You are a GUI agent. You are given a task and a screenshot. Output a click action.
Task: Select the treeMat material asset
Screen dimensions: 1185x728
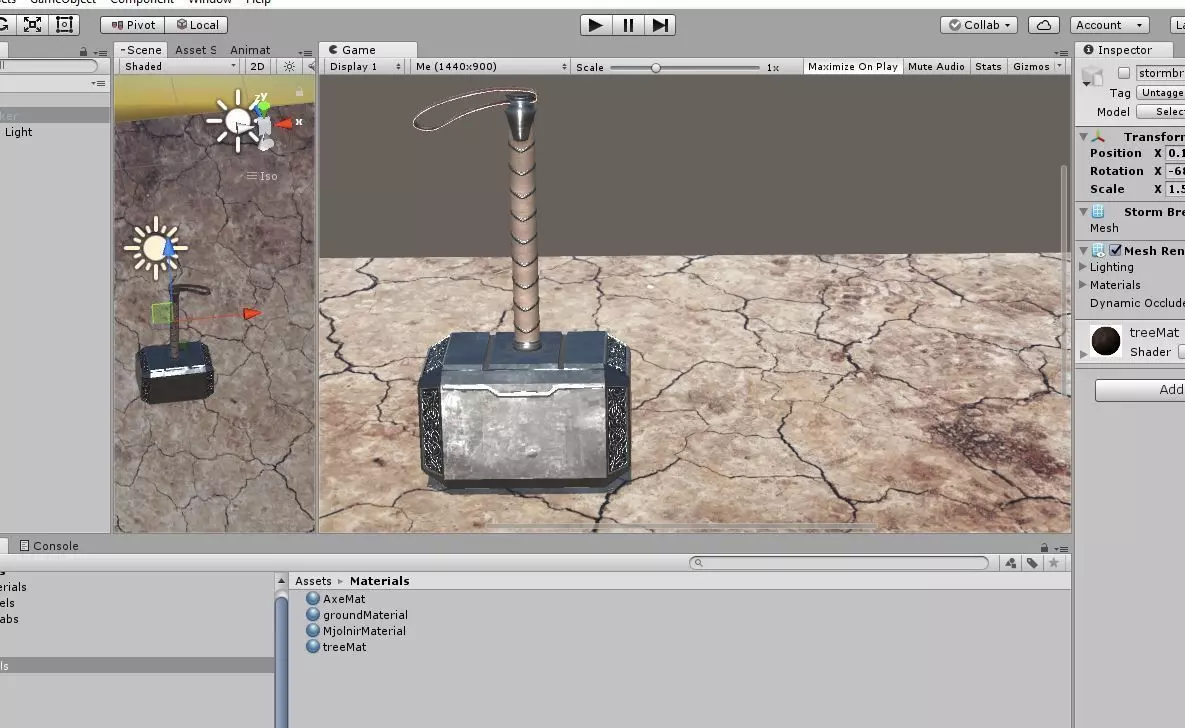pyautogui.click(x=336, y=647)
